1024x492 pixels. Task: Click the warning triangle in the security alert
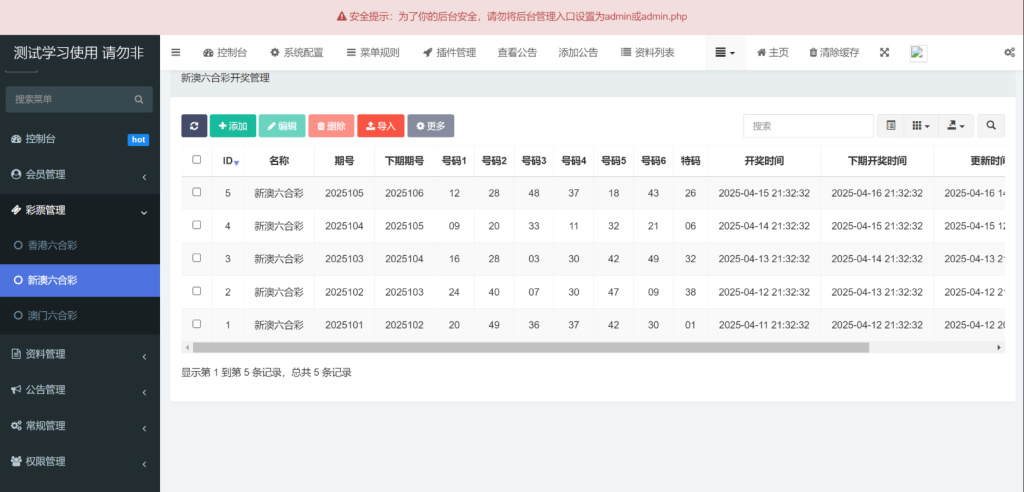[341, 16]
